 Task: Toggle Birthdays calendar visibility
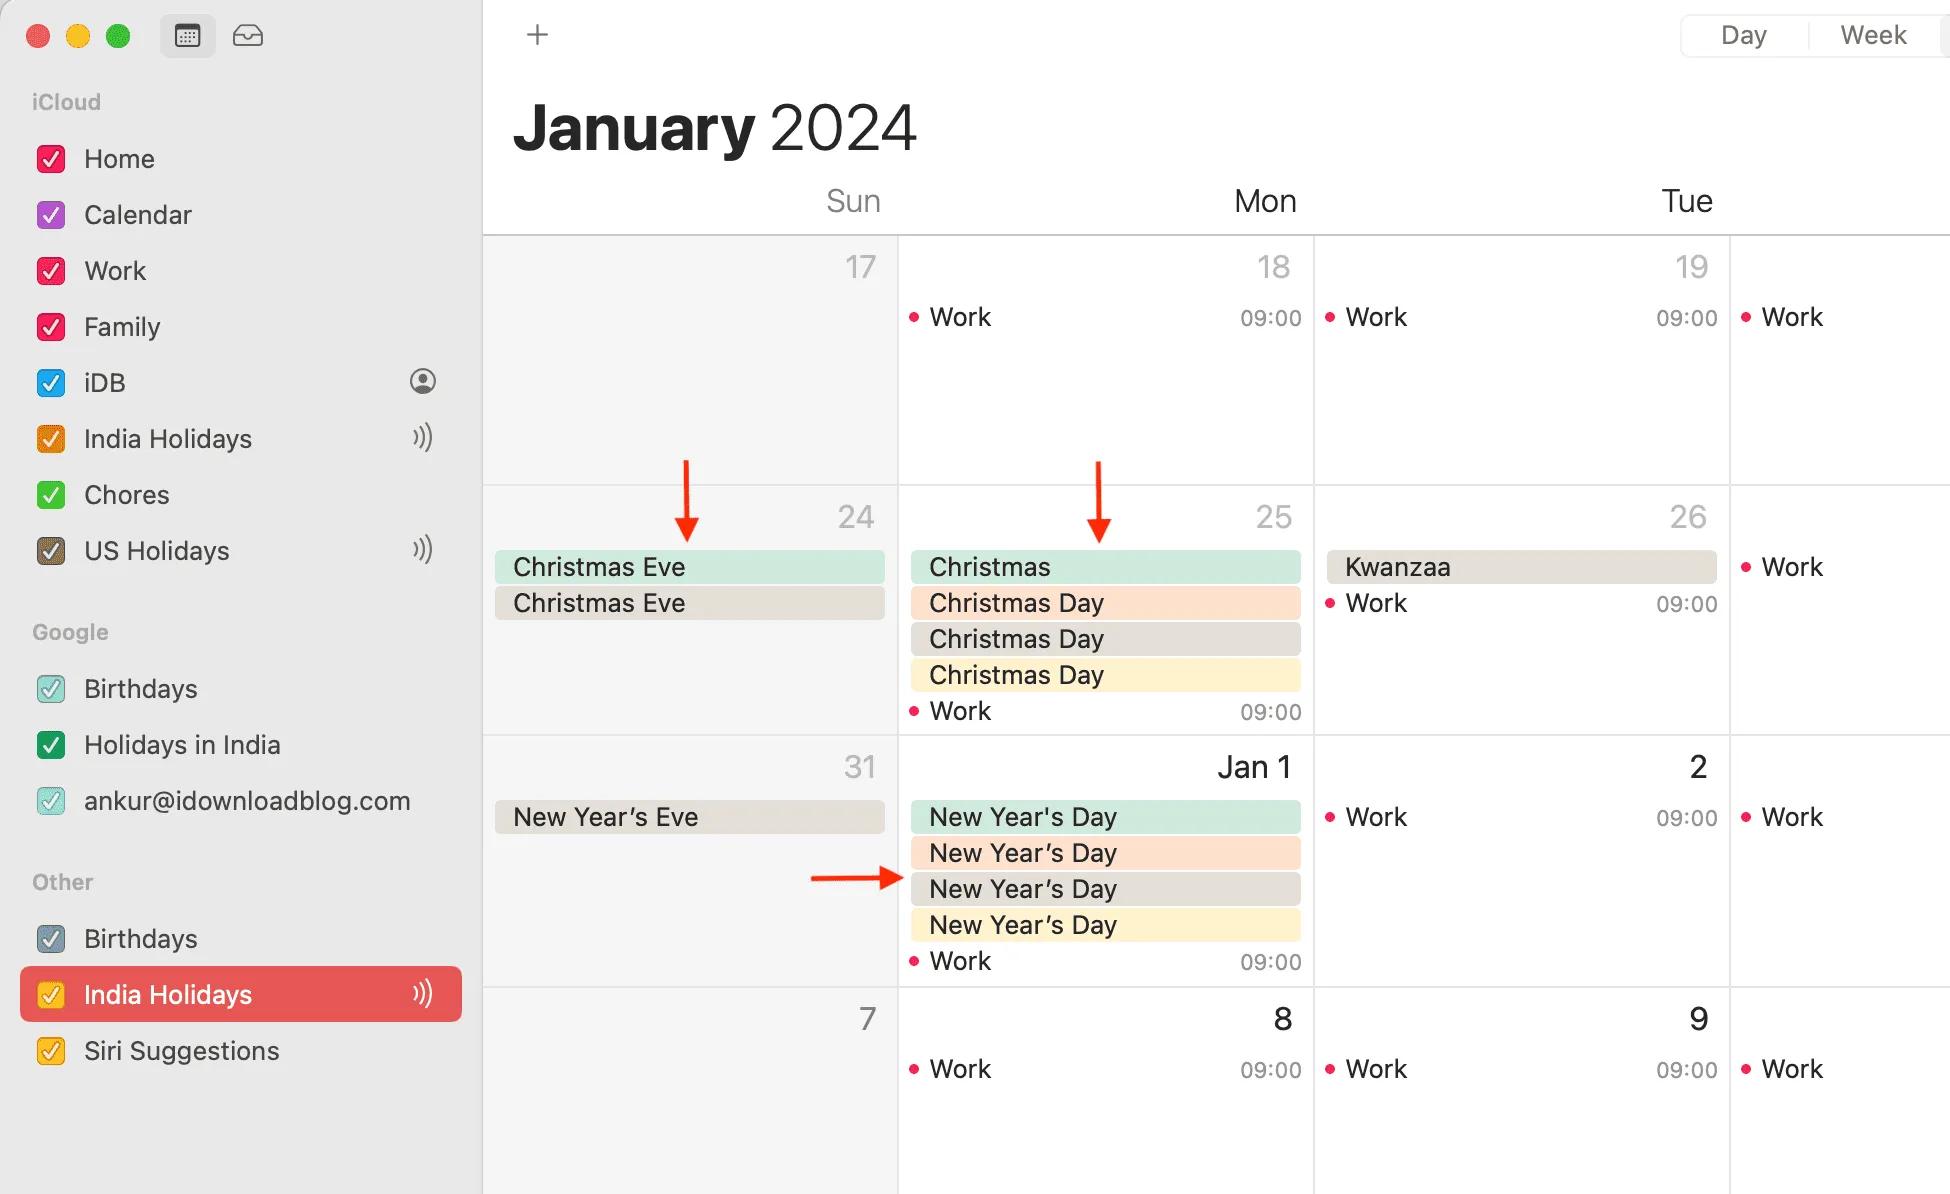pyautogui.click(x=50, y=688)
